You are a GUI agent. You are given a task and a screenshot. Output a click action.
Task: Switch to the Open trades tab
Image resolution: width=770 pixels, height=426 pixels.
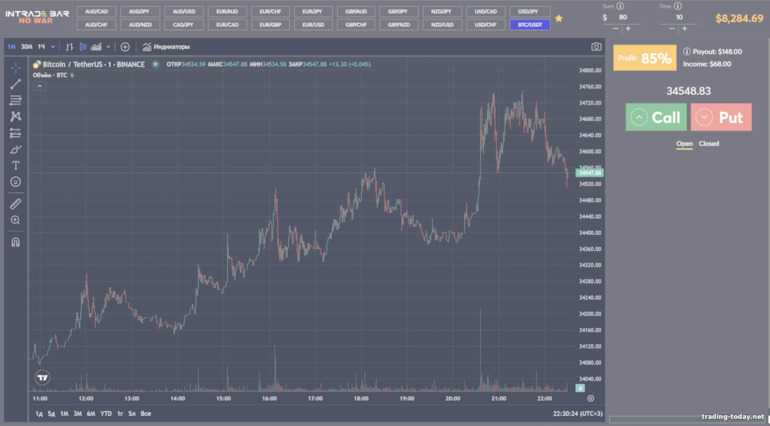coord(684,143)
